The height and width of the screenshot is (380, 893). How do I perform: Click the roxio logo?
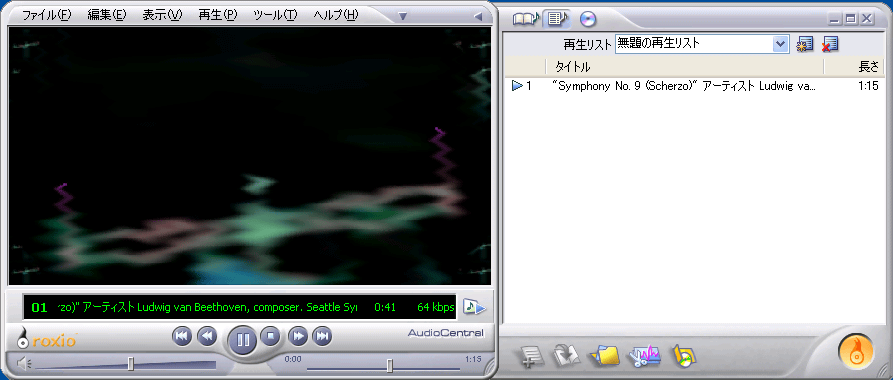pyautogui.click(x=47, y=338)
